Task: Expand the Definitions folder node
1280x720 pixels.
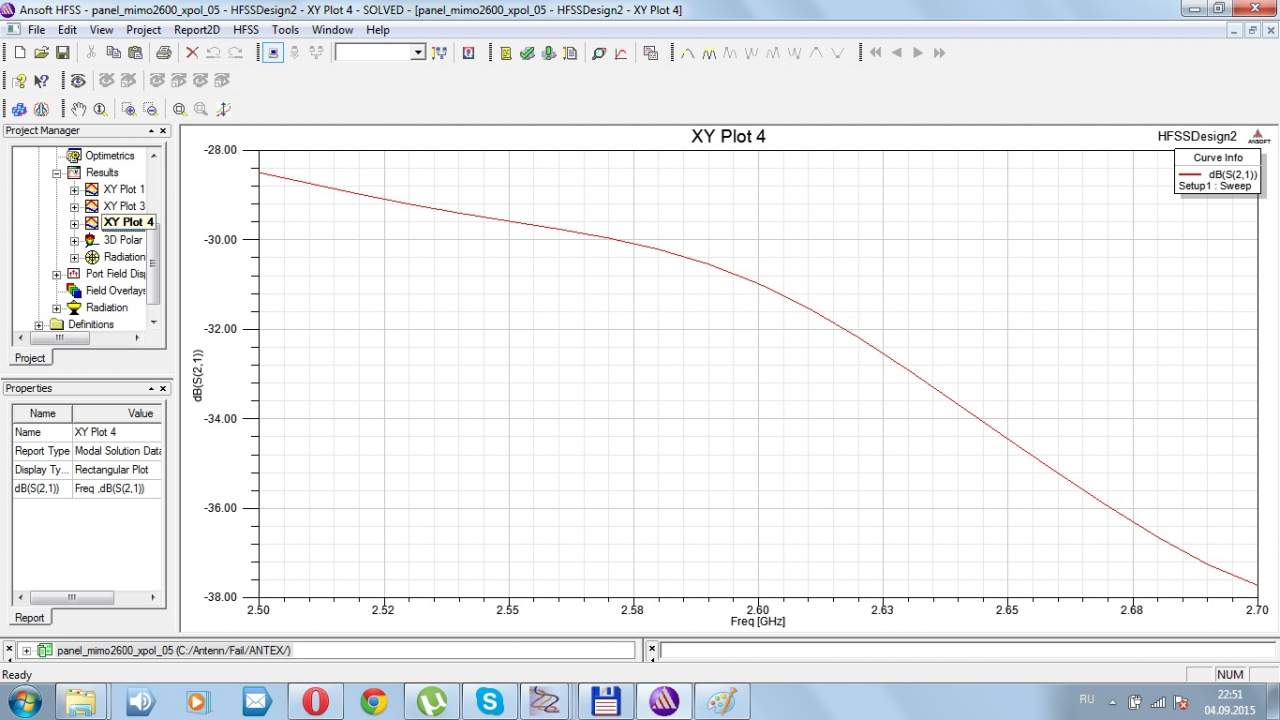Action: (39, 325)
